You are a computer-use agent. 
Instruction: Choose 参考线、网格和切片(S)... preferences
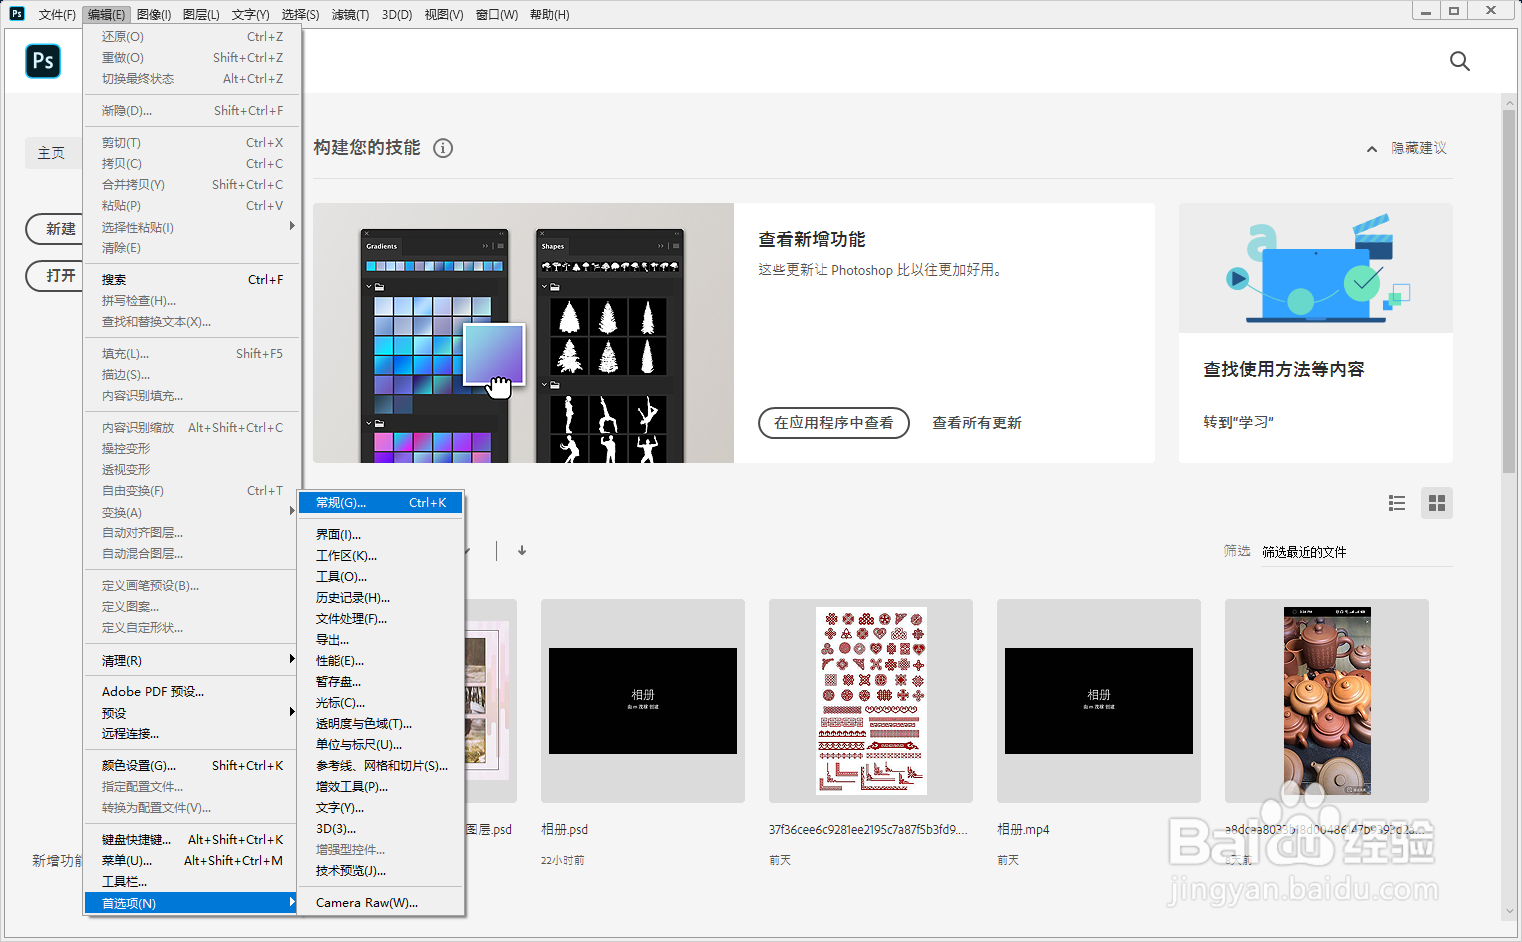click(381, 765)
